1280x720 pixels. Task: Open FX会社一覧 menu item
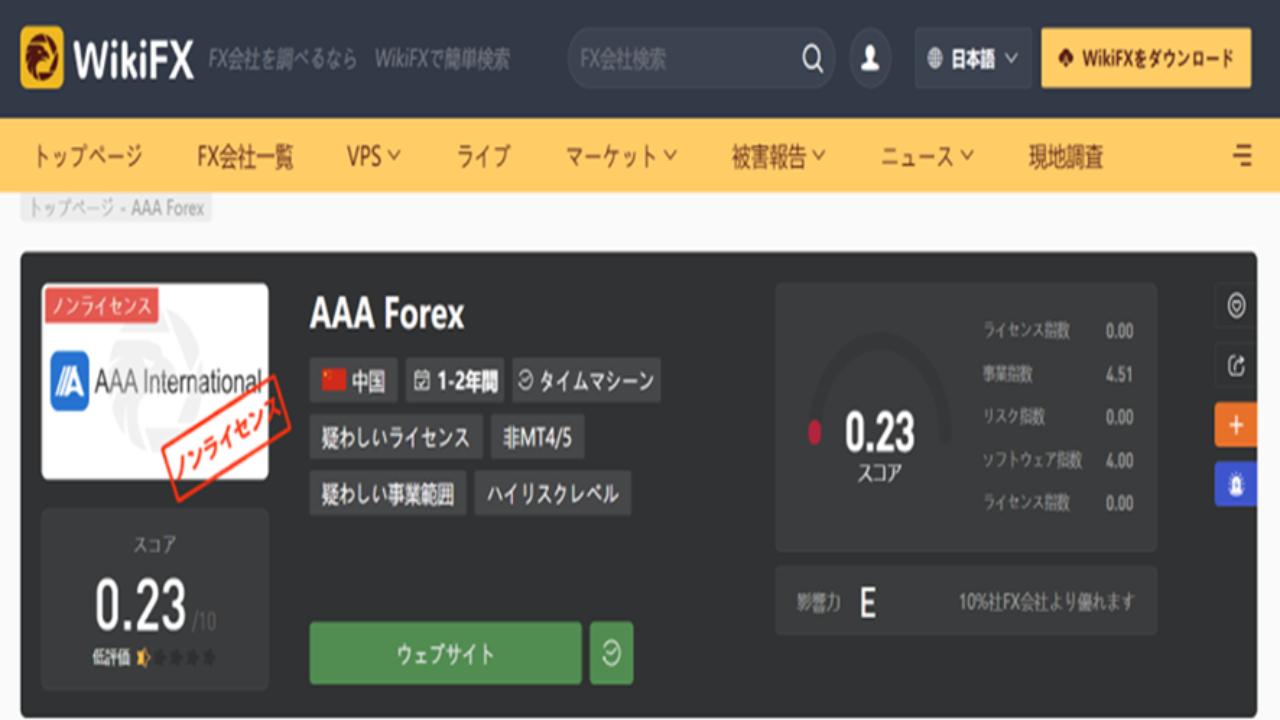click(245, 156)
